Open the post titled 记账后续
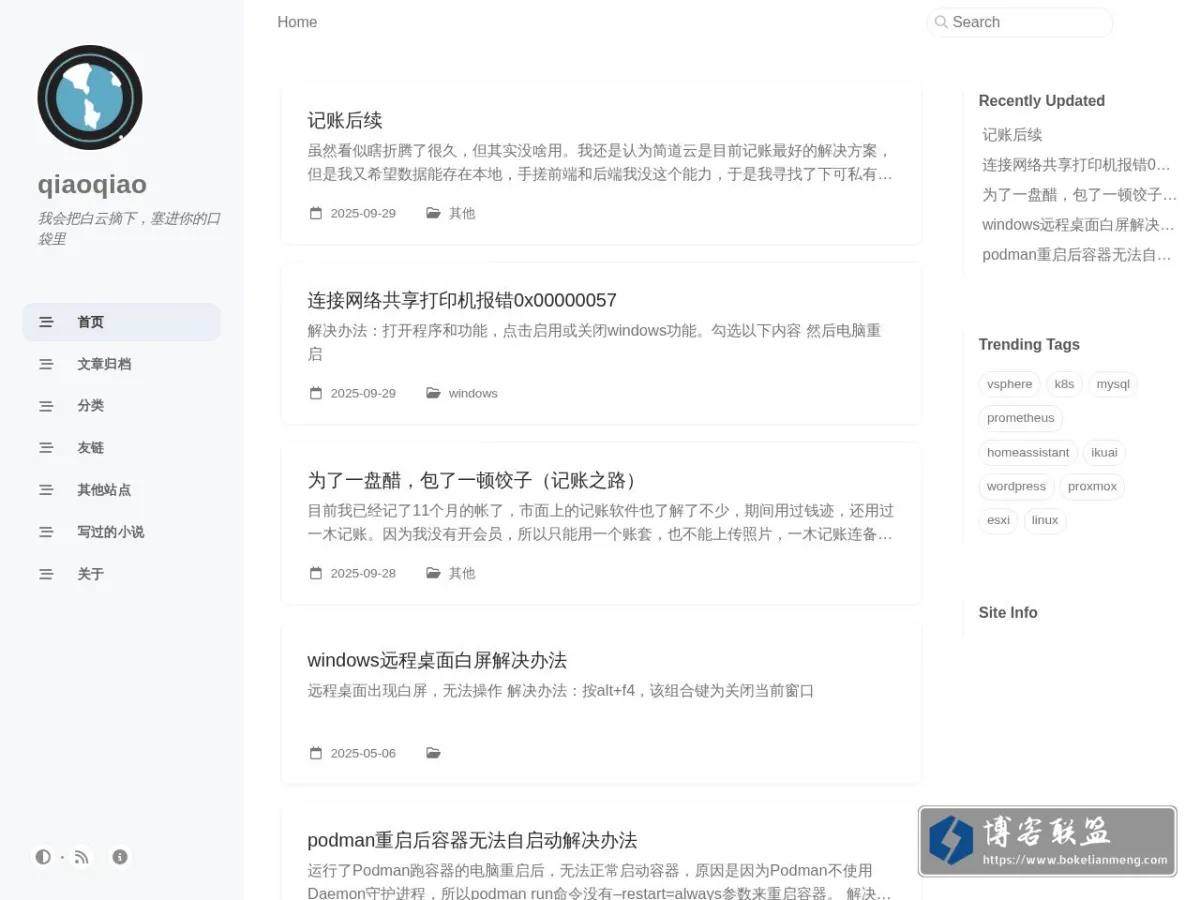The image size is (1200, 900). click(345, 120)
